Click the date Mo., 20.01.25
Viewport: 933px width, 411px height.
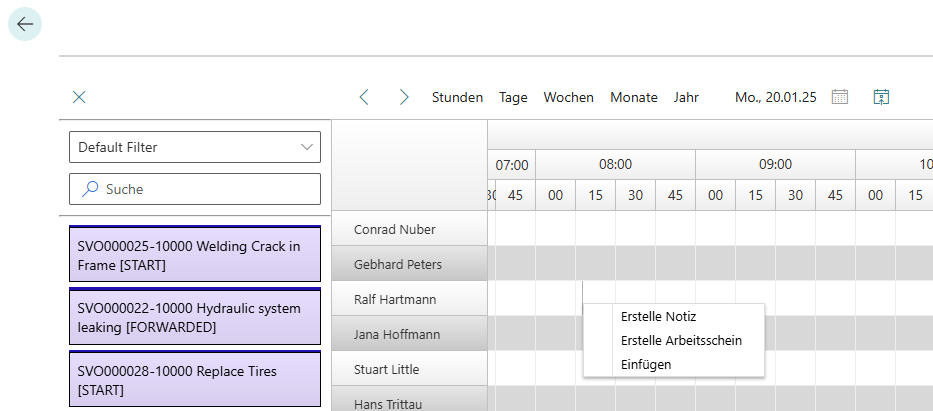pos(776,98)
